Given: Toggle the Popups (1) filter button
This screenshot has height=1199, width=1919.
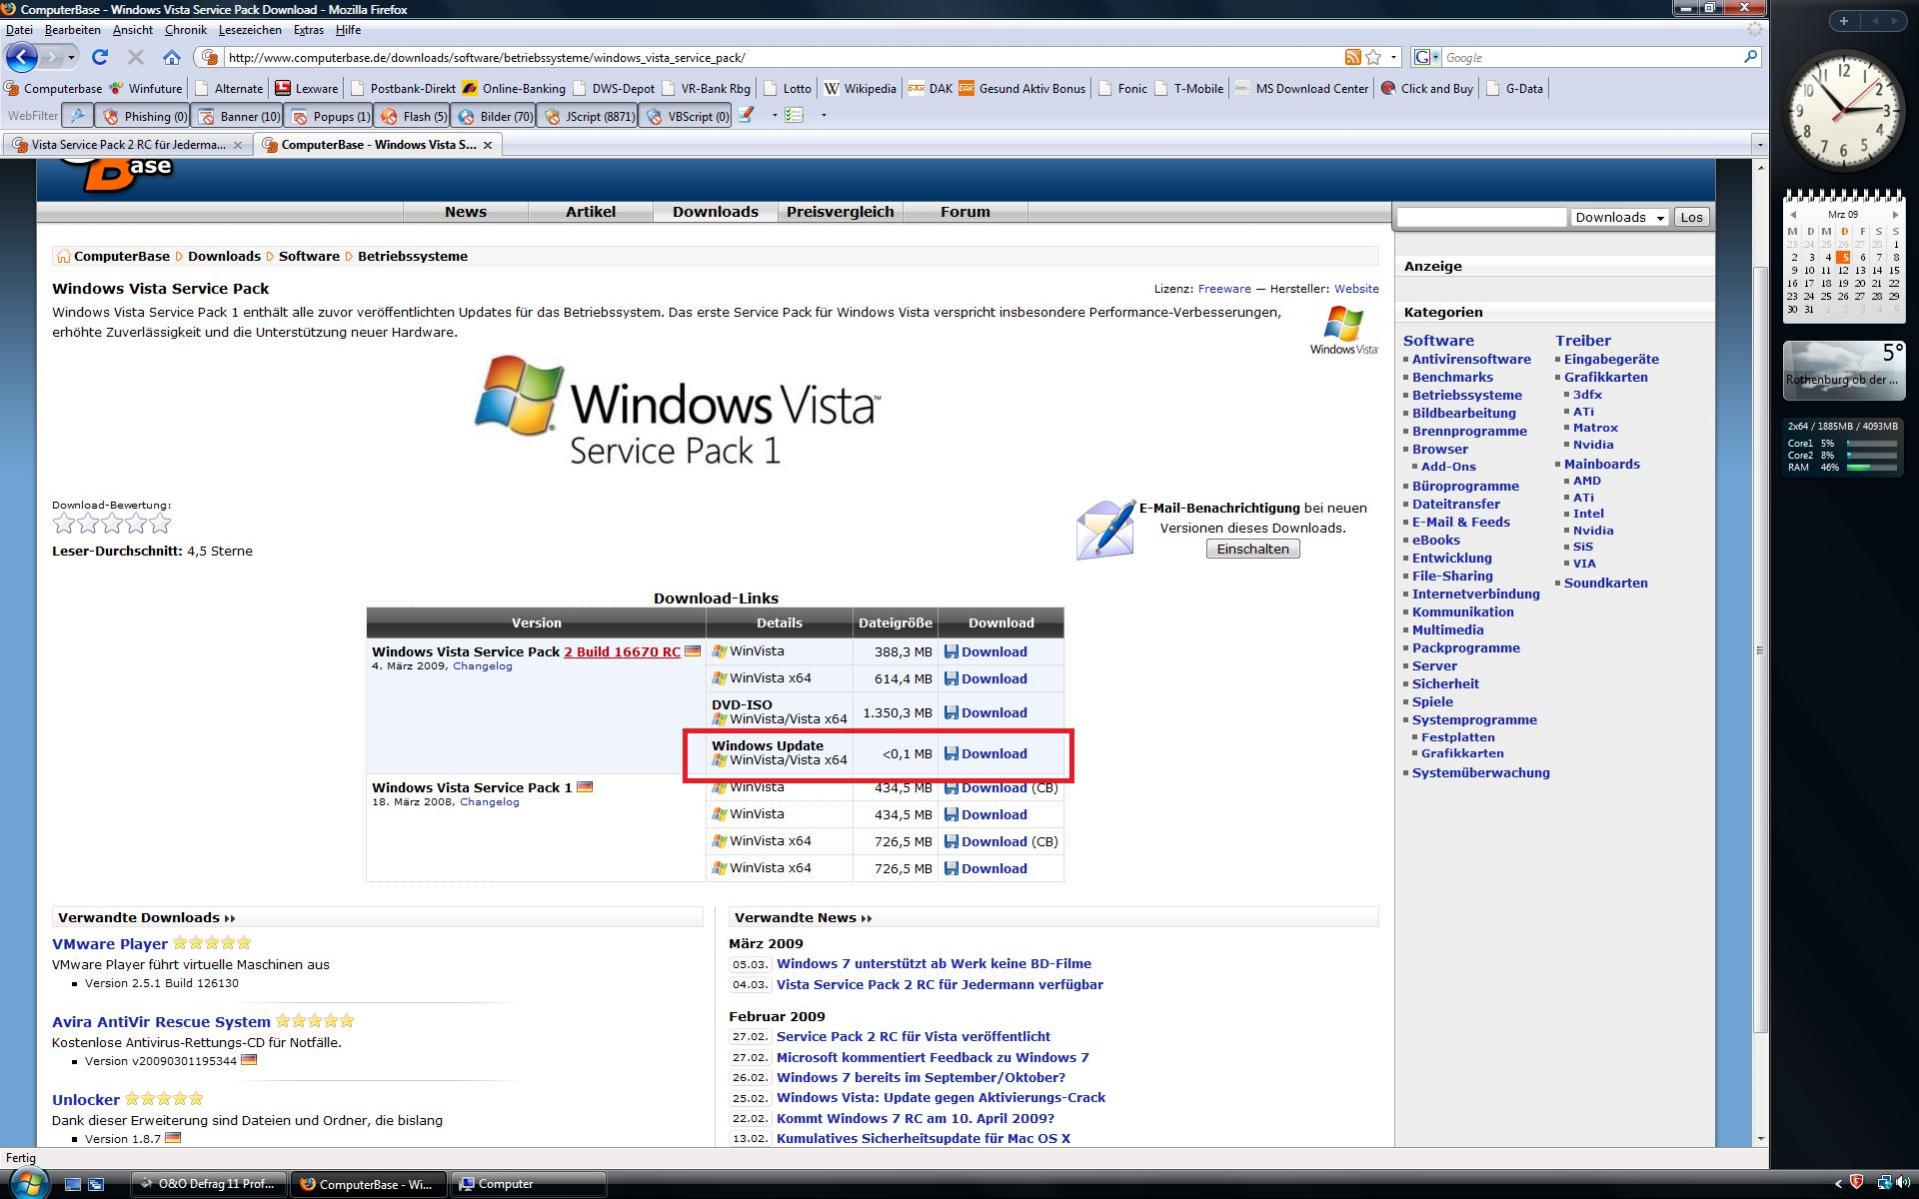Looking at the screenshot, I should click(330, 116).
